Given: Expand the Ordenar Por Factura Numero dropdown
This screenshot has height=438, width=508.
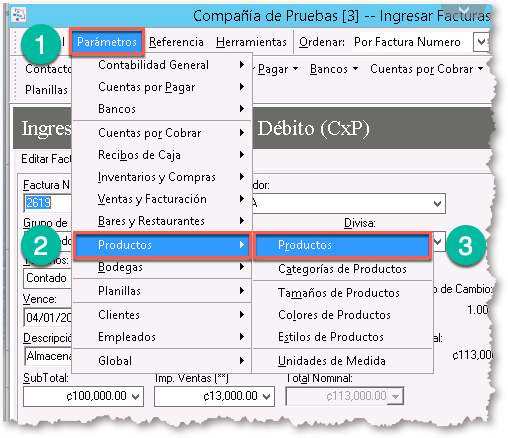Looking at the screenshot, I should pyautogui.click(x=481, y=42).
